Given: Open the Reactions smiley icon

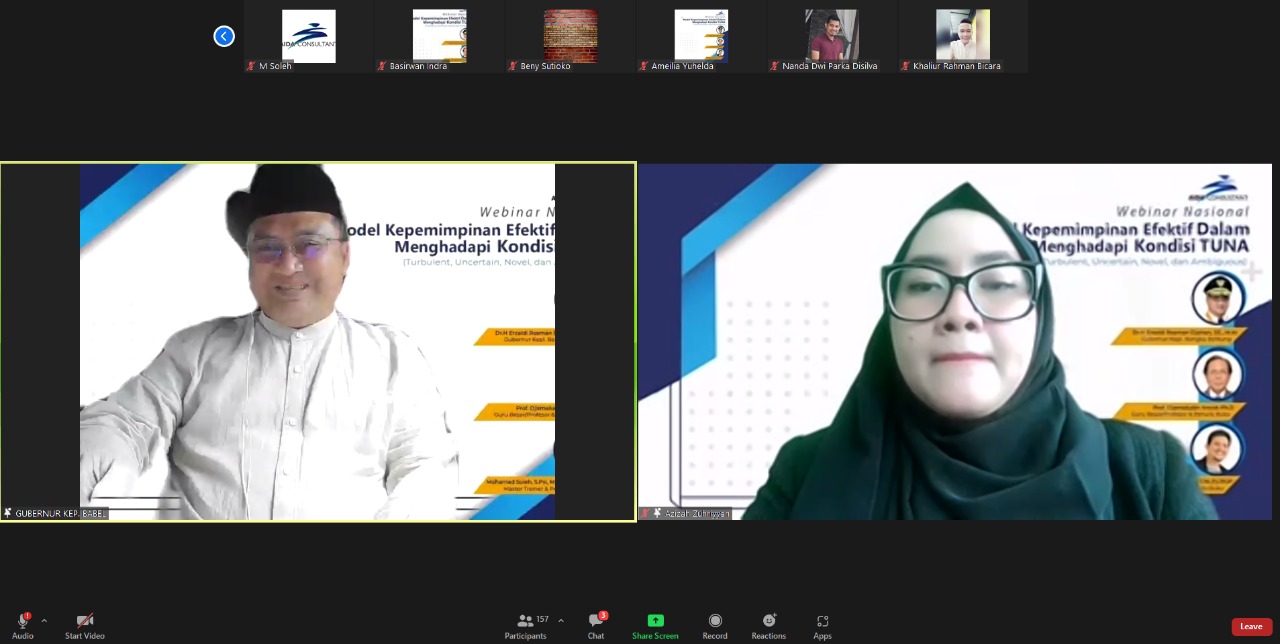Looking at the screenshot, I should (769, 620).
